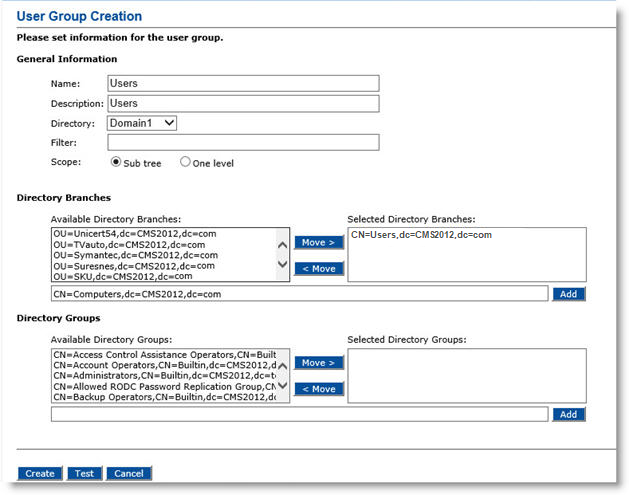Click scroll down arrow in Available Directory Groups
Viewport: 629px width, 495px height.
pos(282,385)
